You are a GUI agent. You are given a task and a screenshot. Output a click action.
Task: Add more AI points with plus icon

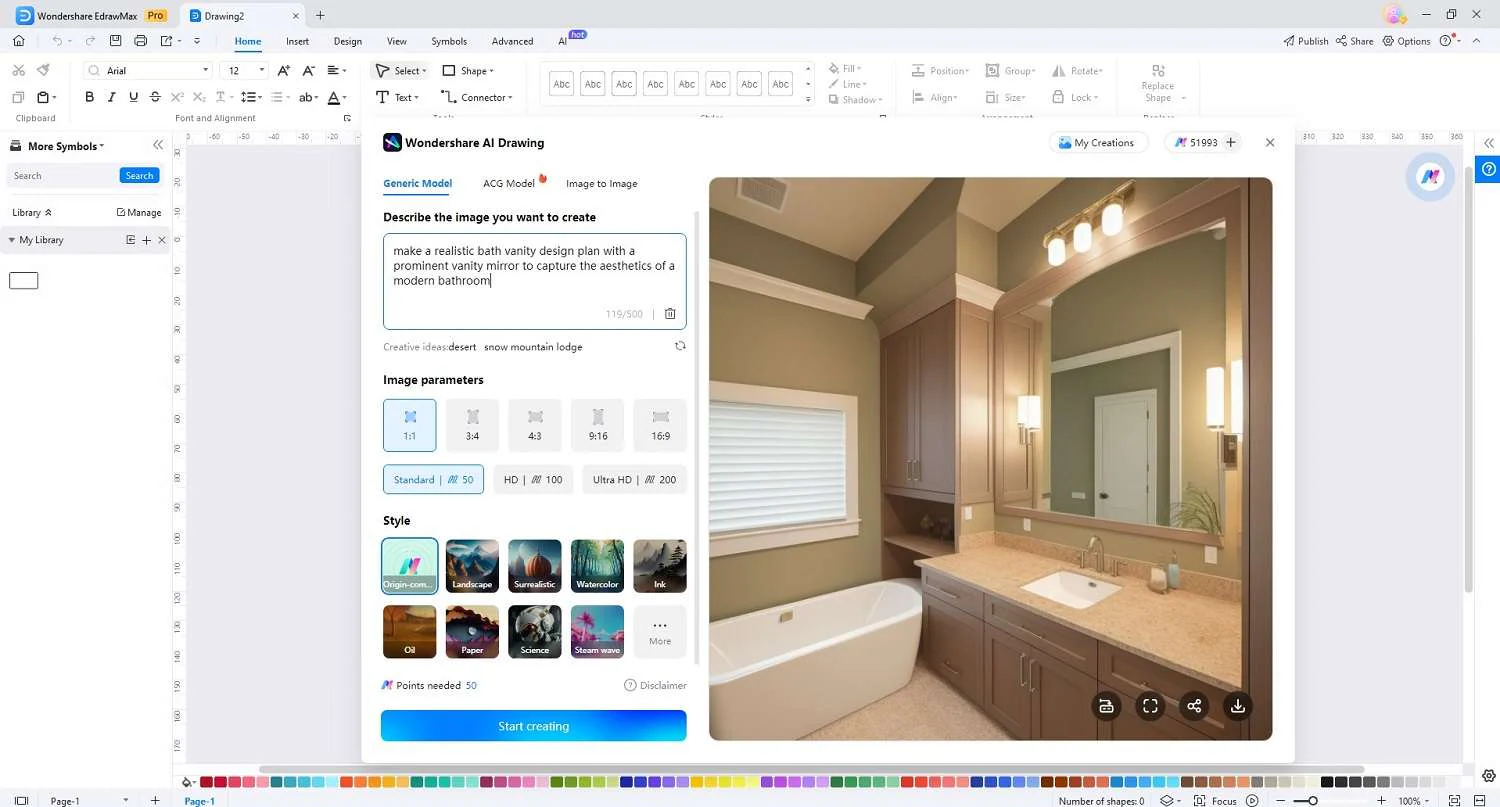[x=1231, y=143]
